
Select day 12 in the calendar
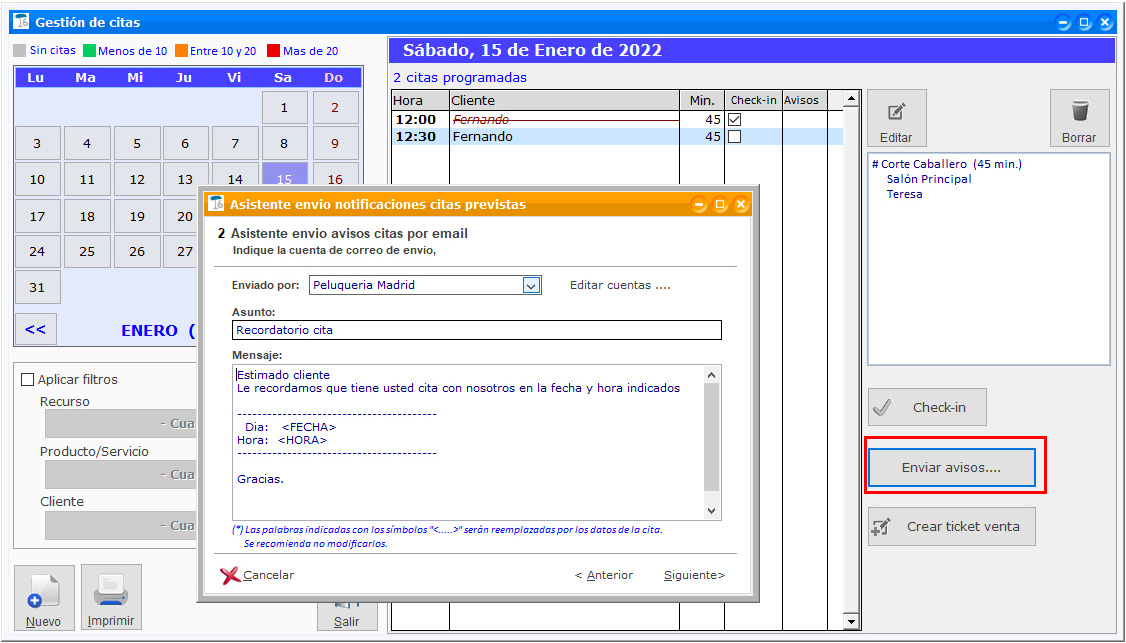point(136,180)
